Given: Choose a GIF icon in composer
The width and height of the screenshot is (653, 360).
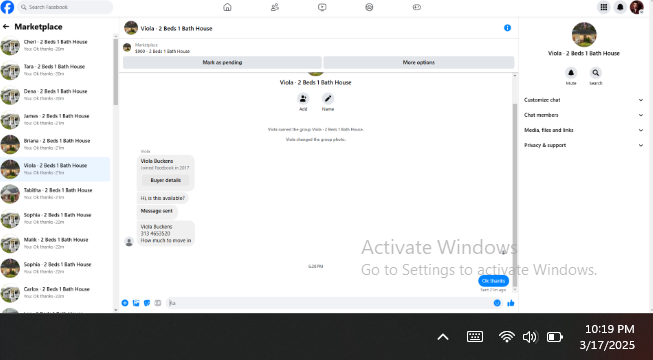Looking at the screenshot, I should 157,303.
